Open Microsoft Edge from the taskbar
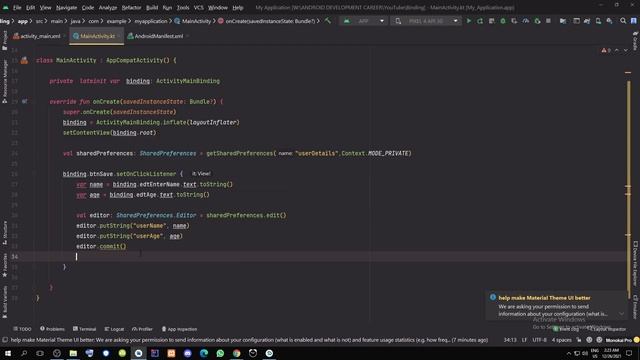640x360 pixels. tap(204, 353)
